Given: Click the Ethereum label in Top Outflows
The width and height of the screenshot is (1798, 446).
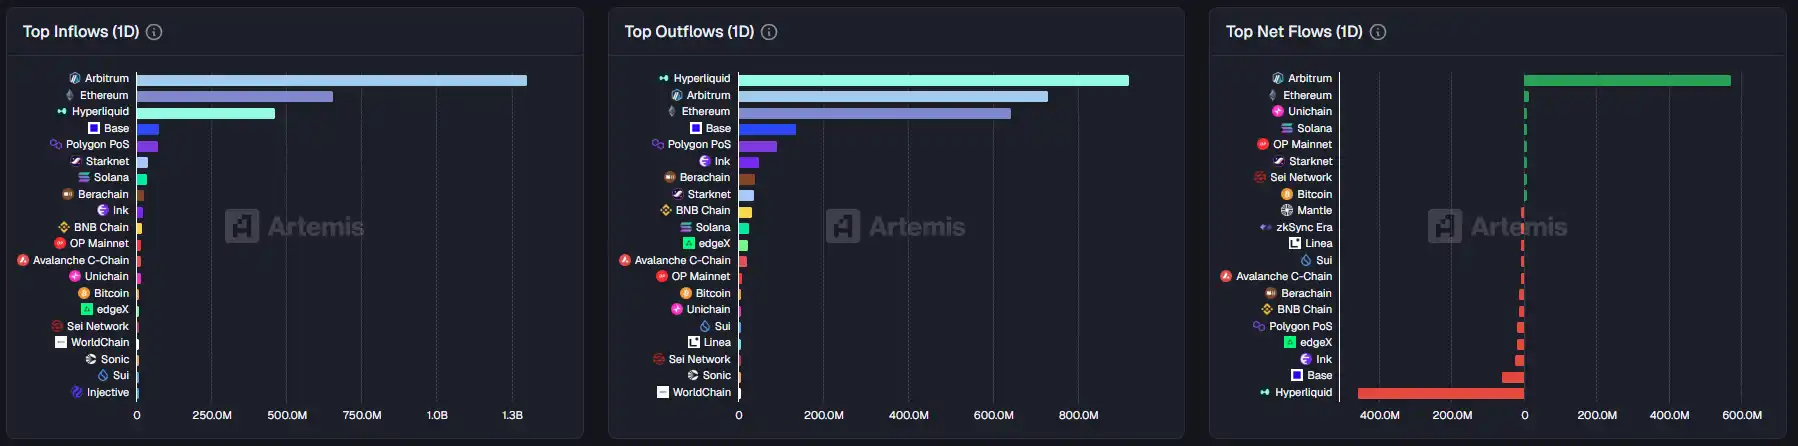Looking at the screenshot, I should pyautogui.click(x=706, y=111).
